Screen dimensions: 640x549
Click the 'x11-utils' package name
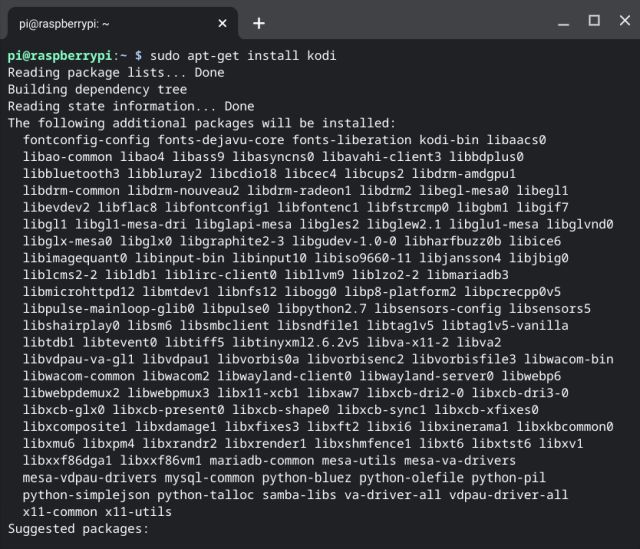138,511
